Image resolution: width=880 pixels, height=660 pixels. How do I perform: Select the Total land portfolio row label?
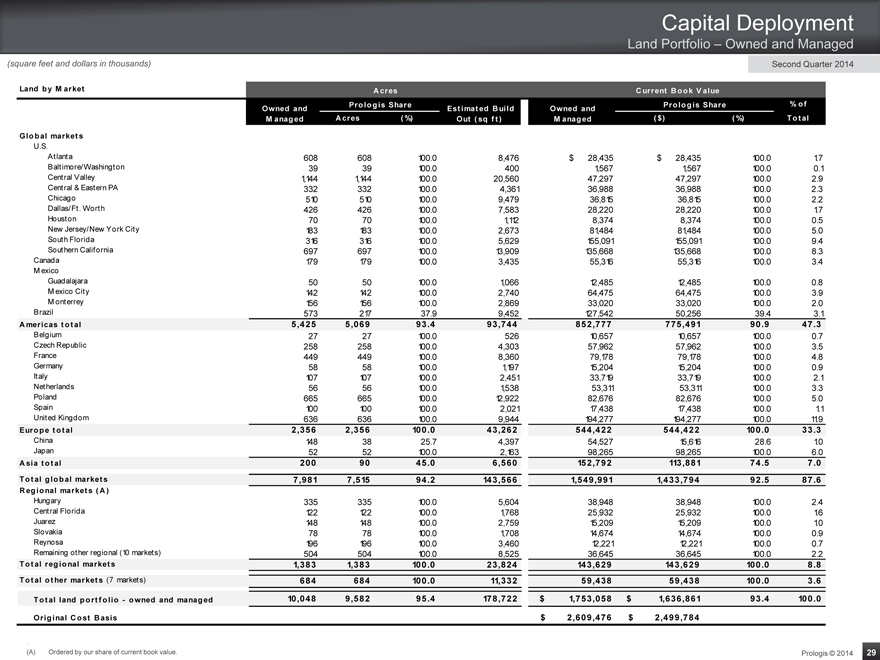pyautogui.click(x=123, y=599)
